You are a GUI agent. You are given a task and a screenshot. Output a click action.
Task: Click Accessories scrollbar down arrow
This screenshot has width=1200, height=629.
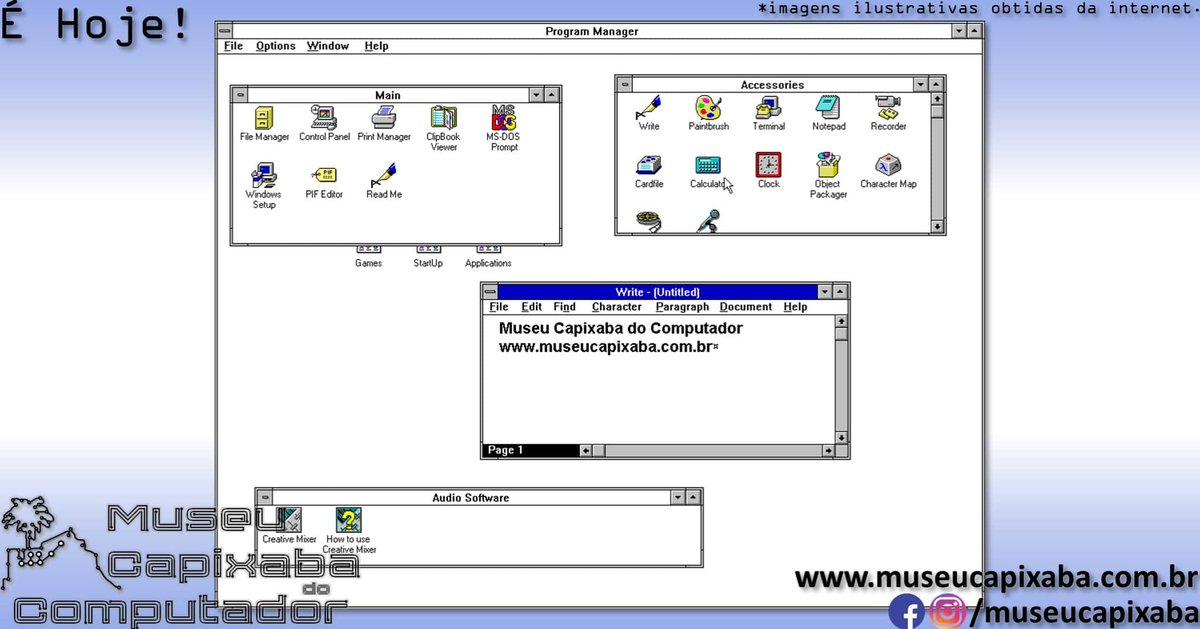937,227
